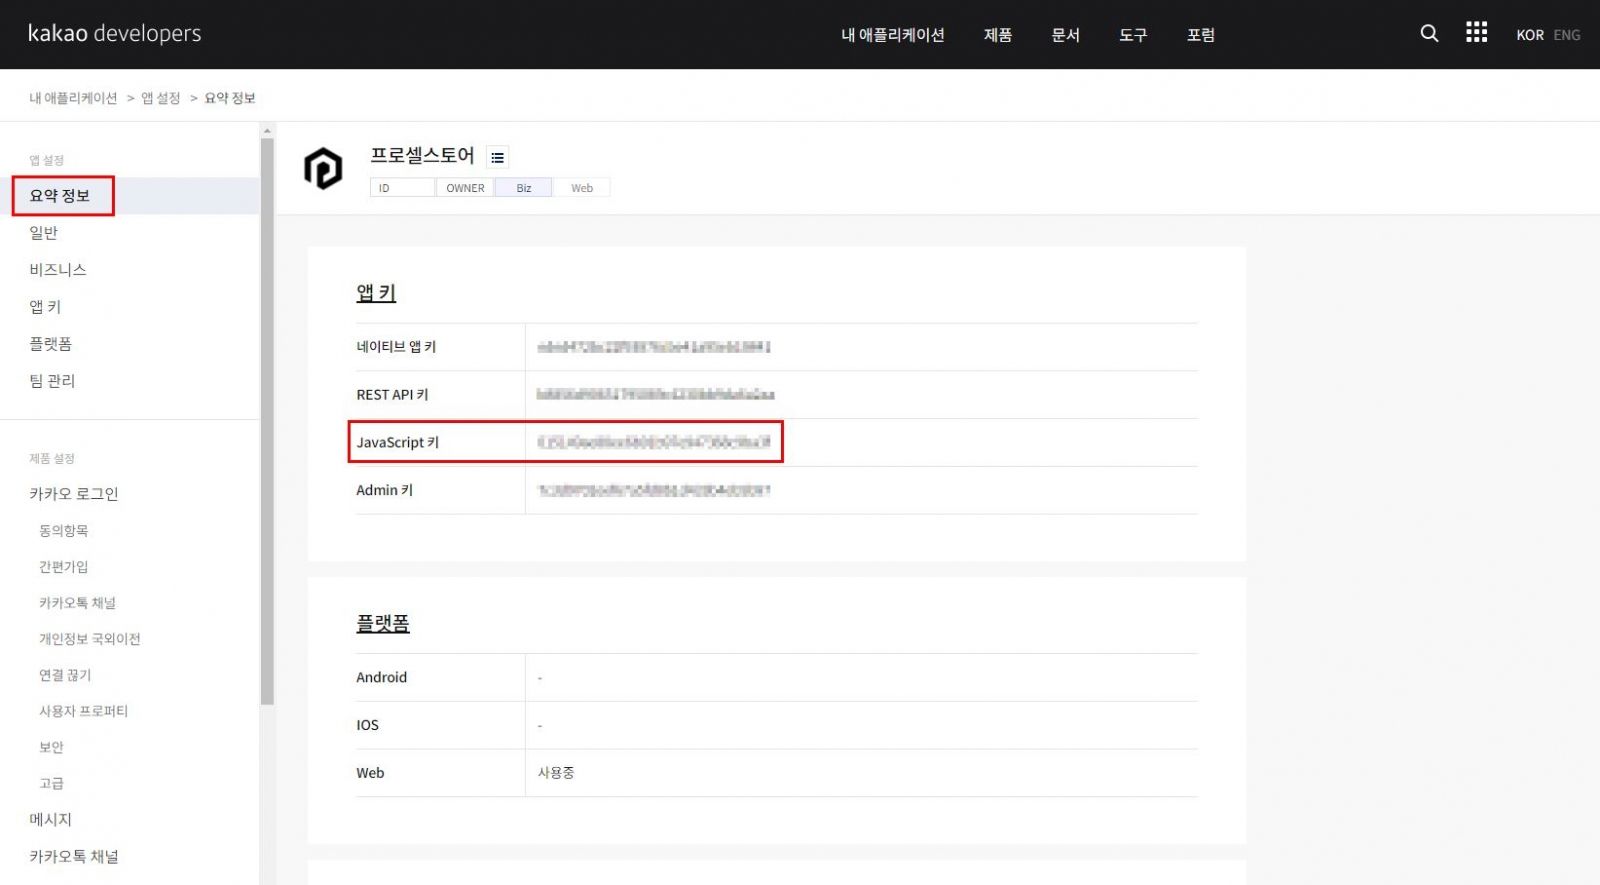Click 내 애플리케이션 breadcrumb link

click(73, 98)
